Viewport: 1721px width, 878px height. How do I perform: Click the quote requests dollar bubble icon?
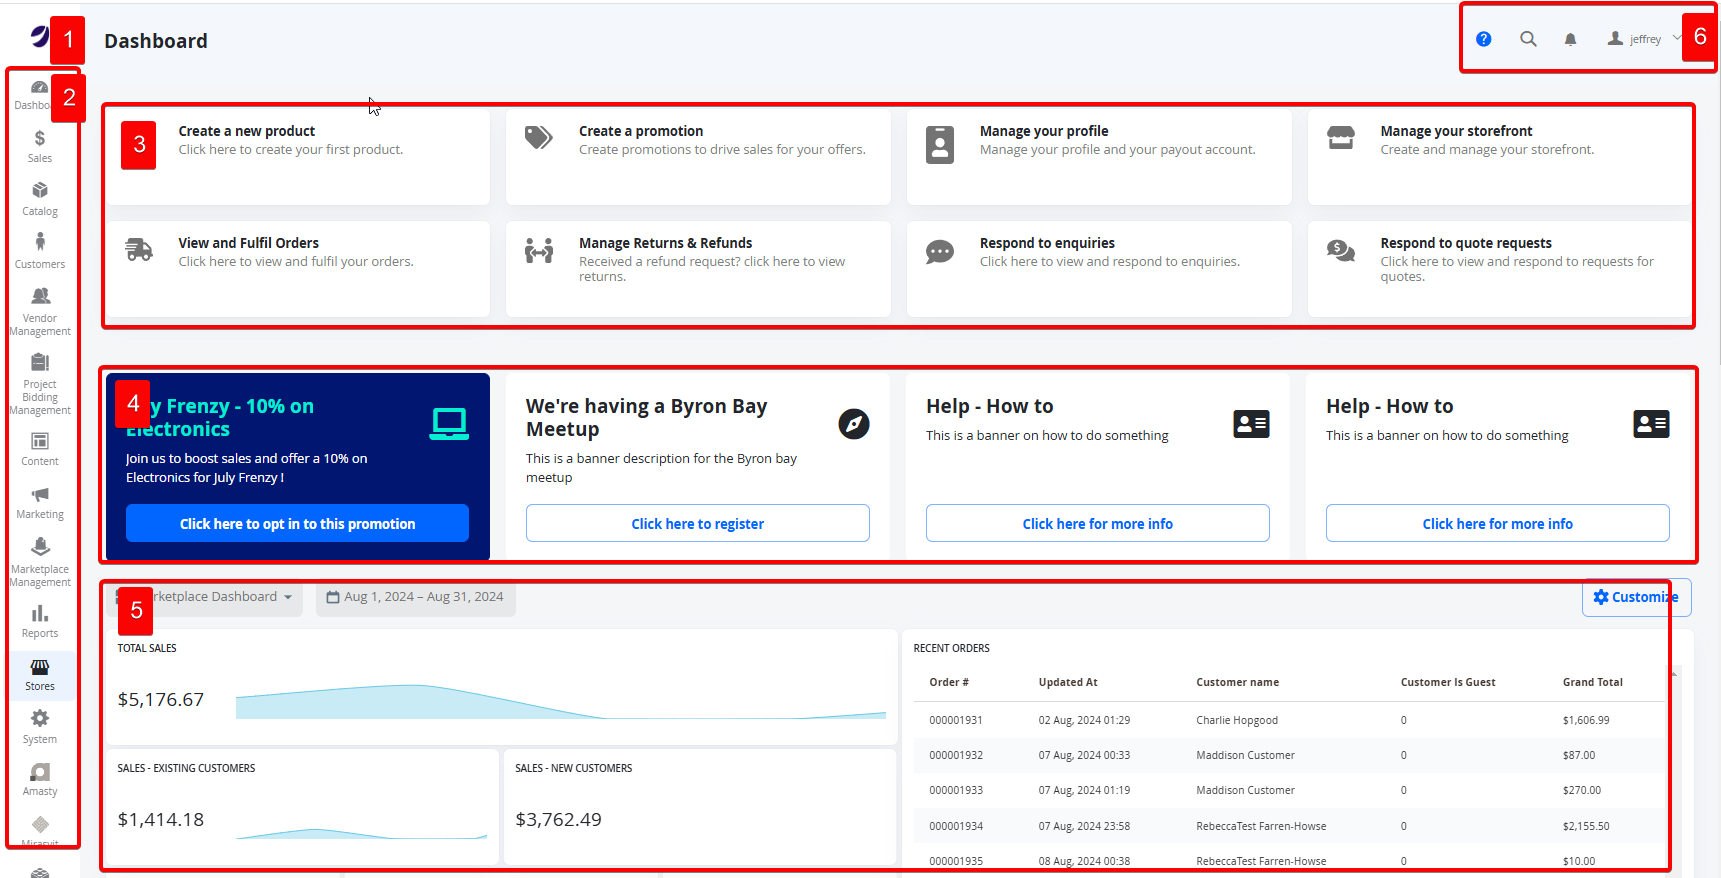(x=1341, y=250)
